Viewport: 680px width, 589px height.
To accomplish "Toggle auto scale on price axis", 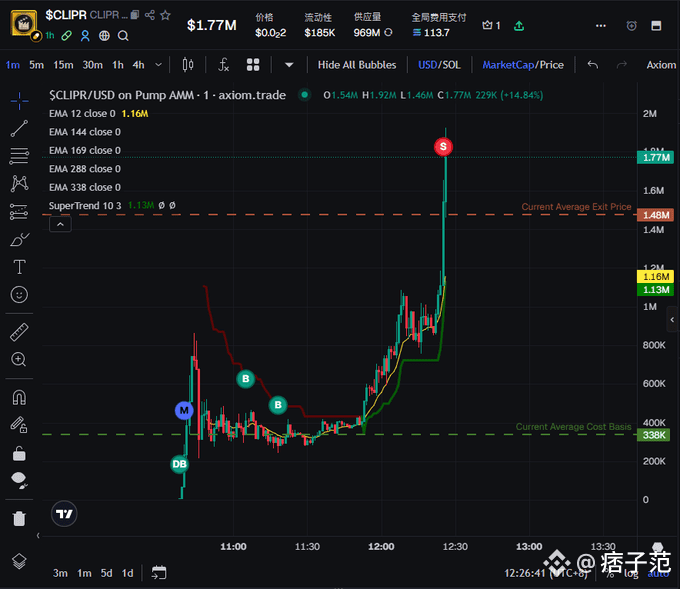I will point(658,573).
